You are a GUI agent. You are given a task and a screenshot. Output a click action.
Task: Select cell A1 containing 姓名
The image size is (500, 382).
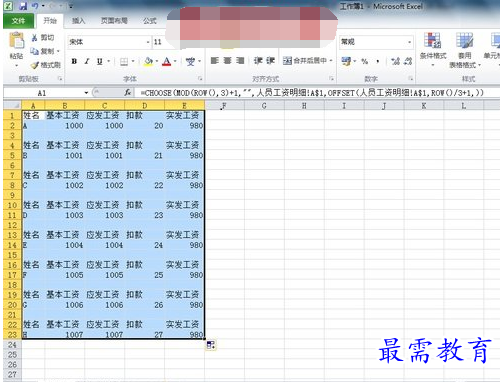[33, 116]
